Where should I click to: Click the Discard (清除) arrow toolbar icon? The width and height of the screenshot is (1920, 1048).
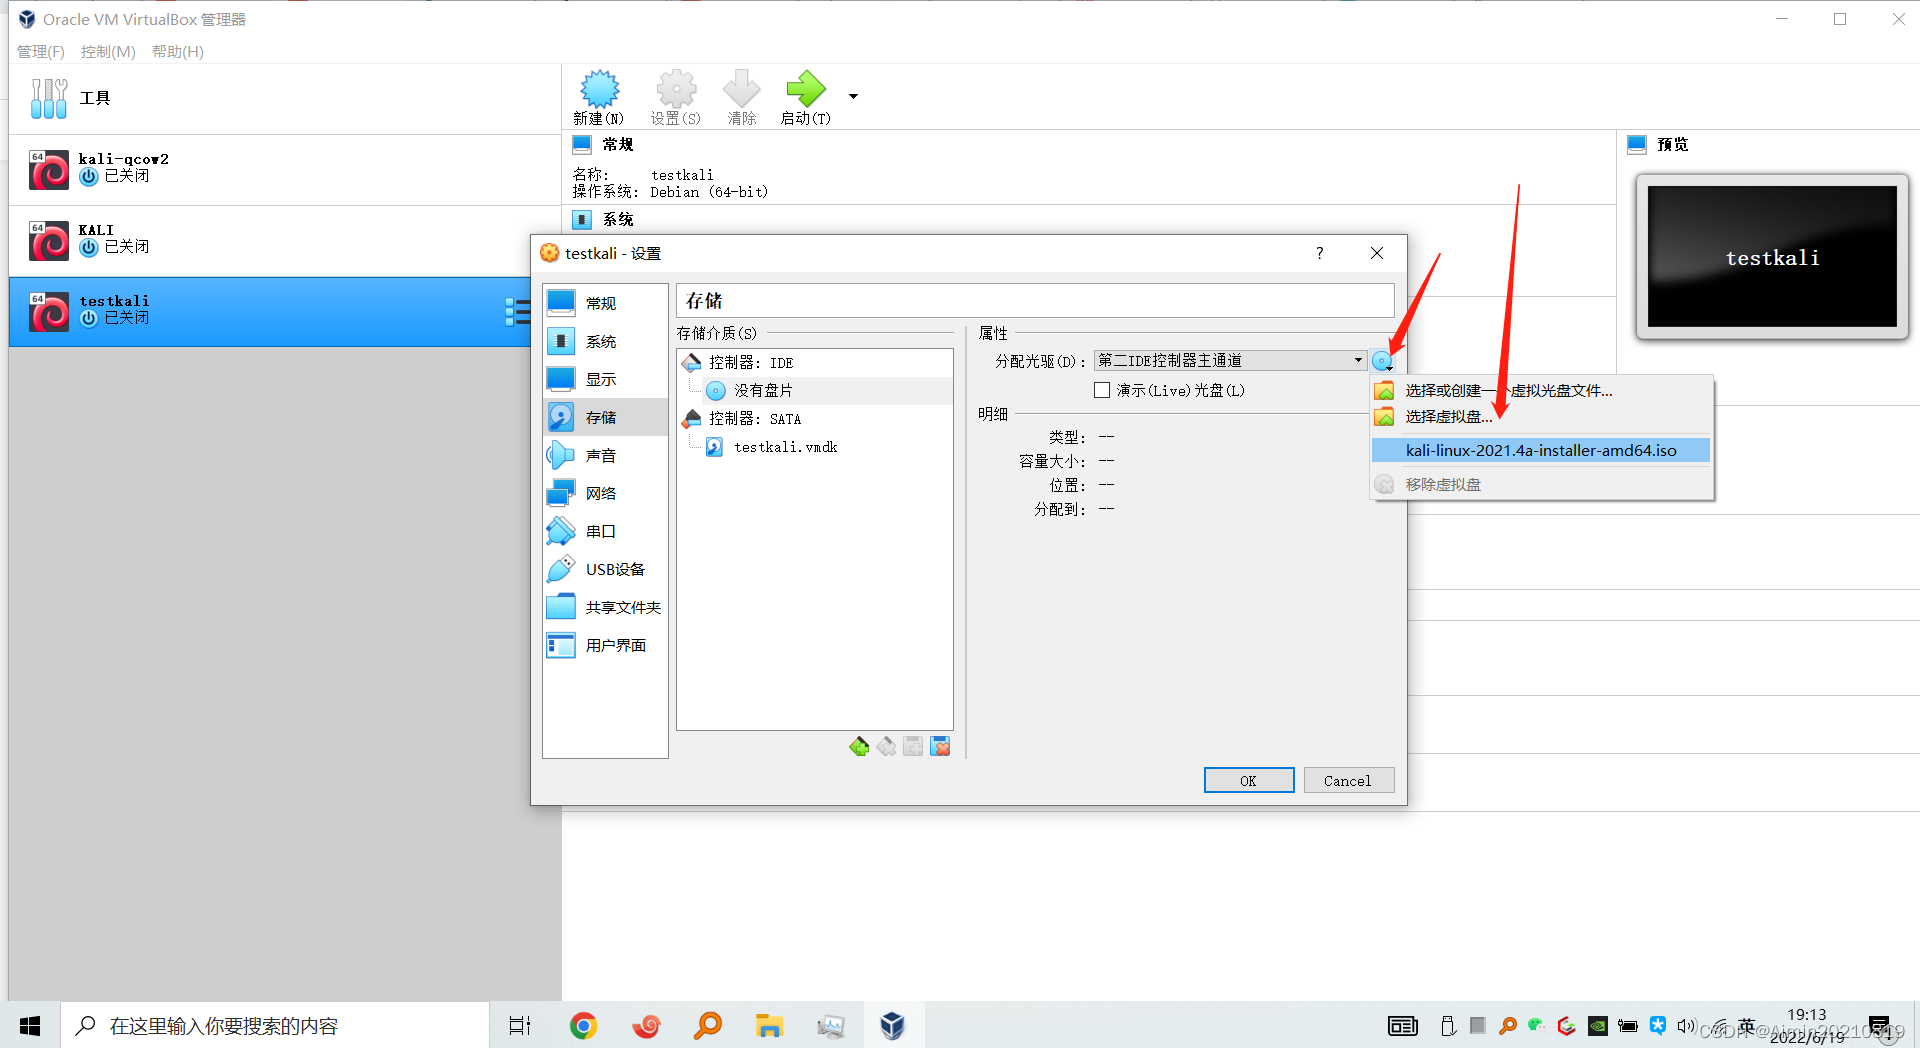pos(741,97)
